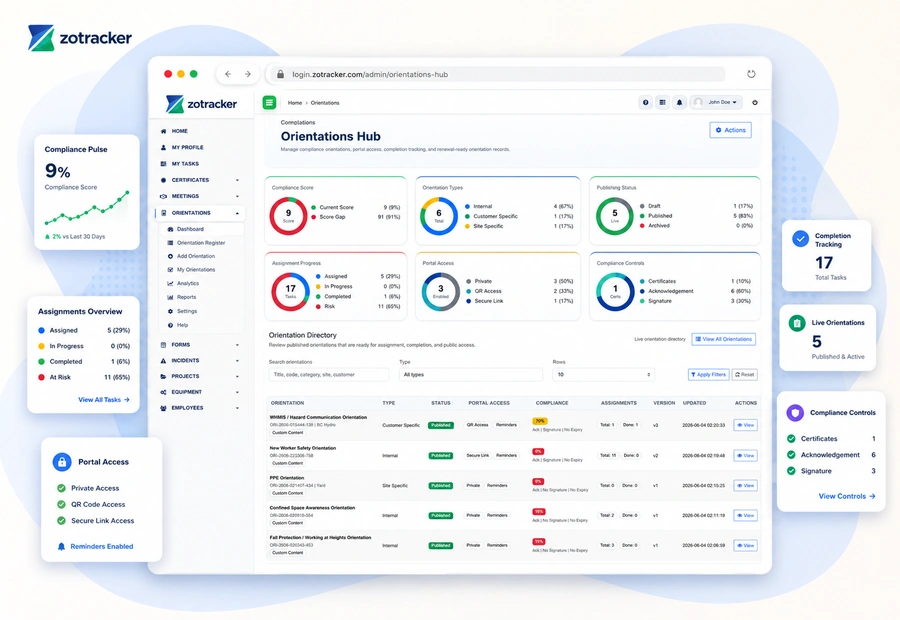The image size is (900, 620).
Task: Open the All types dropdown
Action: [x=471, y=374]
